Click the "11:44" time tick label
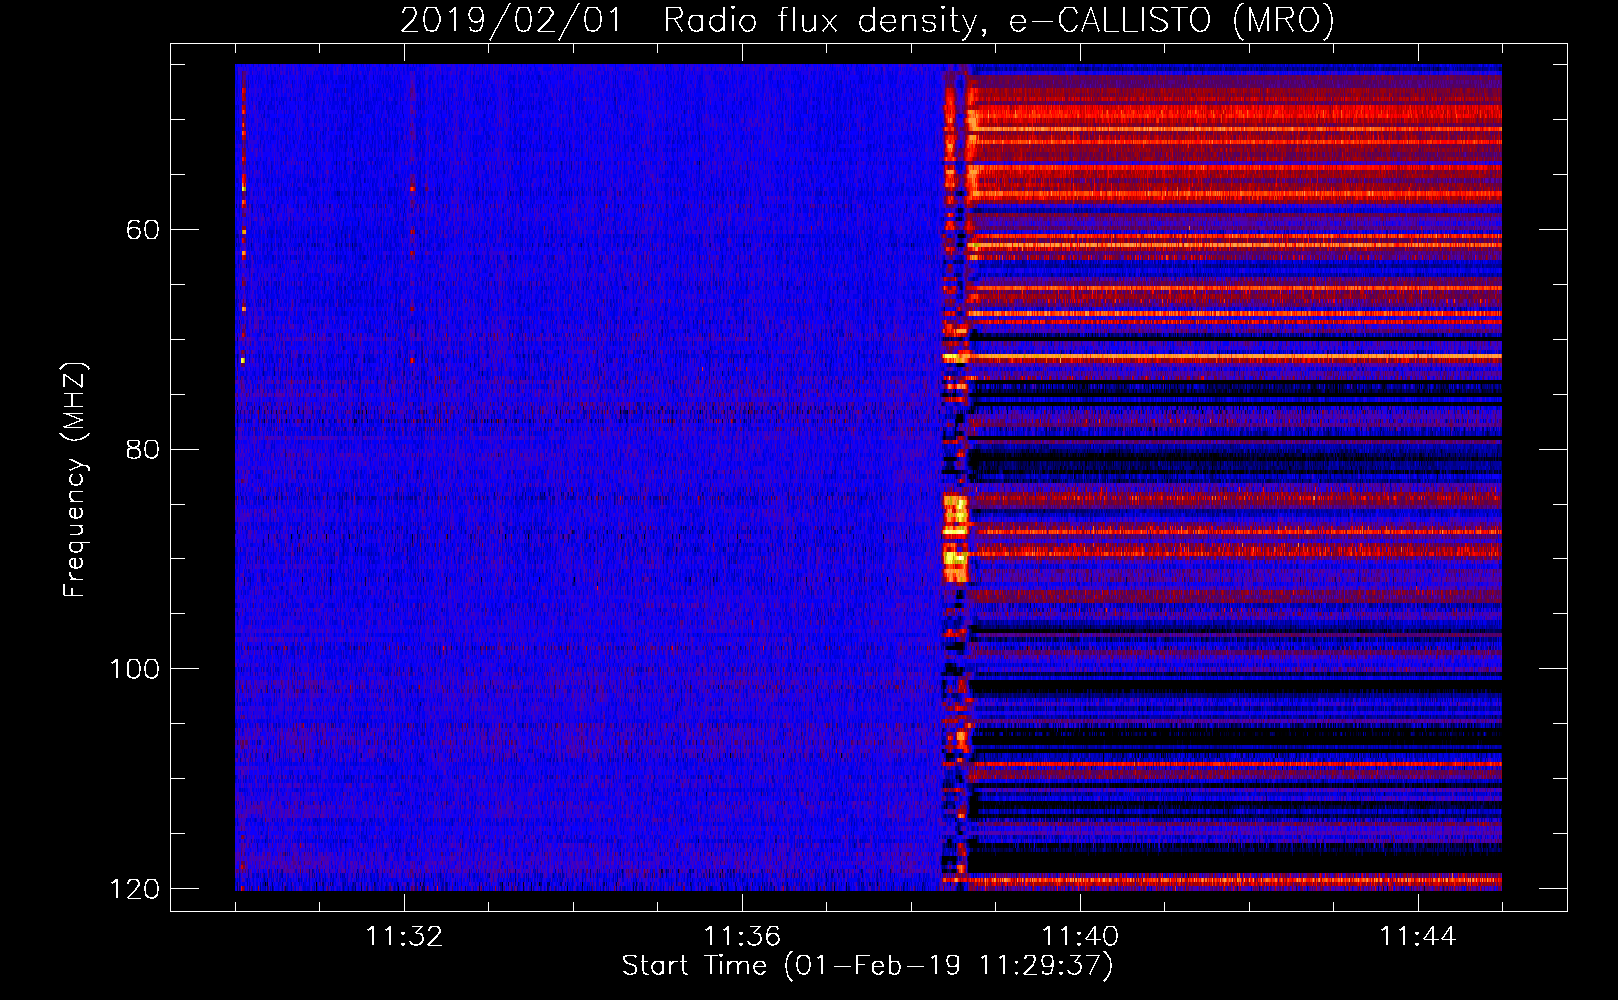The height and width of the screenshot is (1000, 1618). click(x=1418, y=937)
